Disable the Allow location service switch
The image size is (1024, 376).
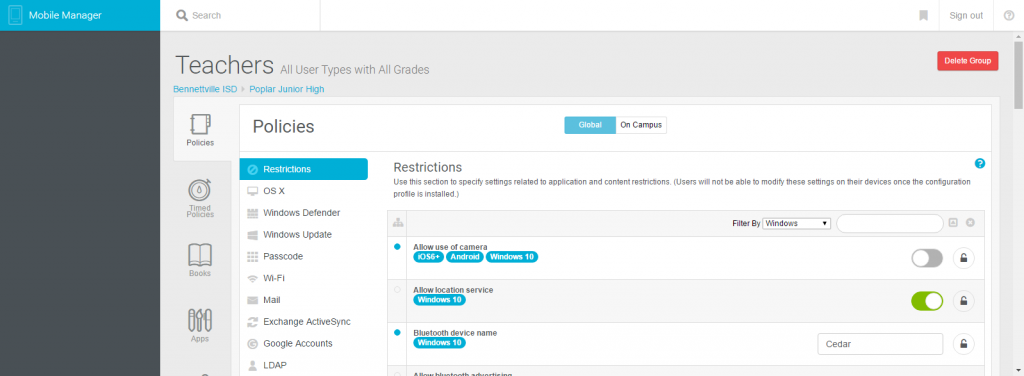927,301
